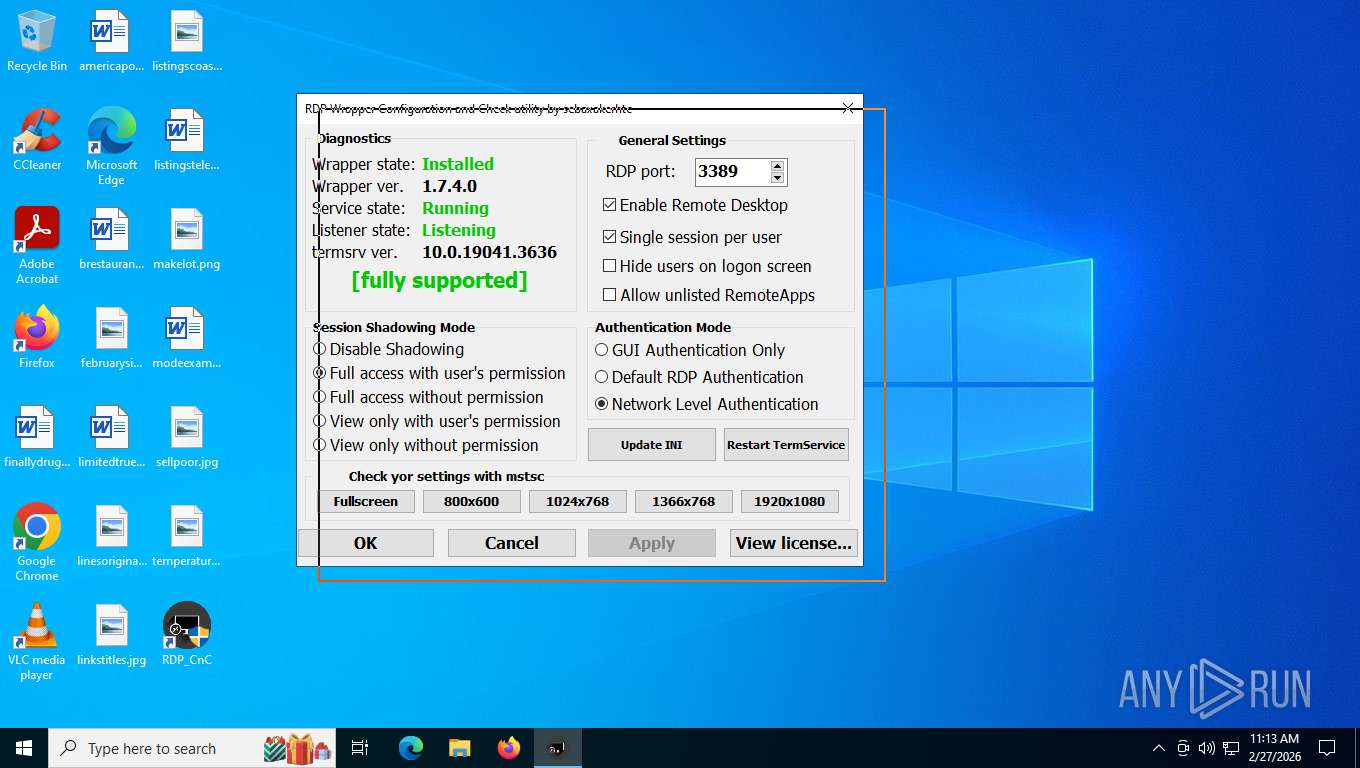Open the CCleaner desktop shortcut

[37, 140]
